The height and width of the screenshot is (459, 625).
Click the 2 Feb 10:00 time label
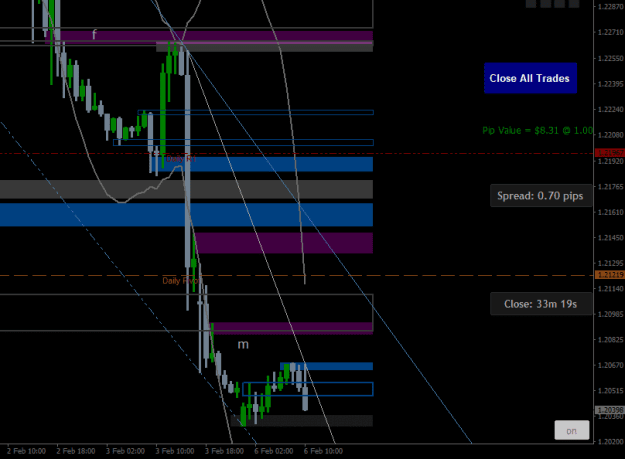coord(26,451)
